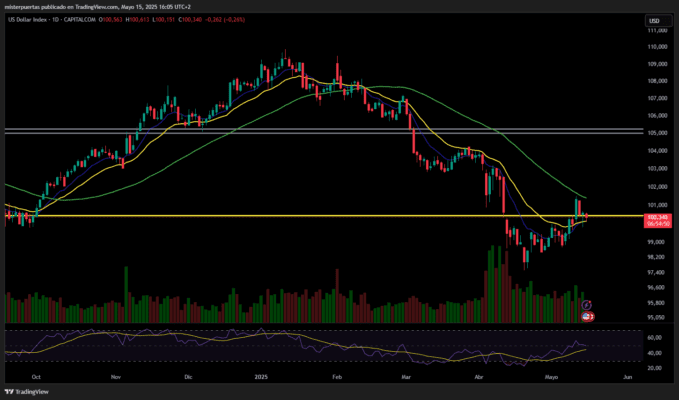Click the 95,050 level on price scale
The image size is (679, 400).
point(657,318)
